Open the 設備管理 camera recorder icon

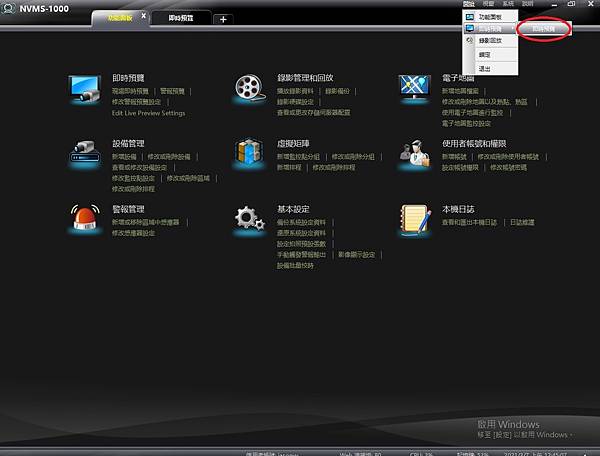click(85, 153)
